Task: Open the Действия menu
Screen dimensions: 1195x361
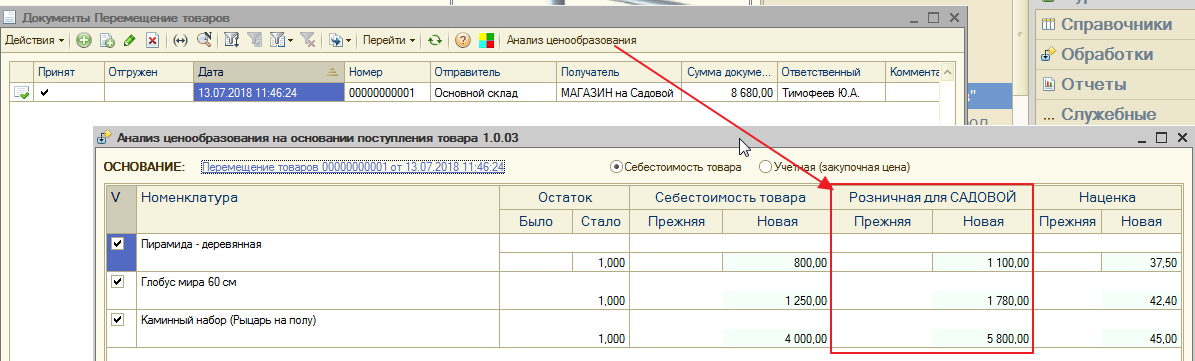Action: coord(34,40)
